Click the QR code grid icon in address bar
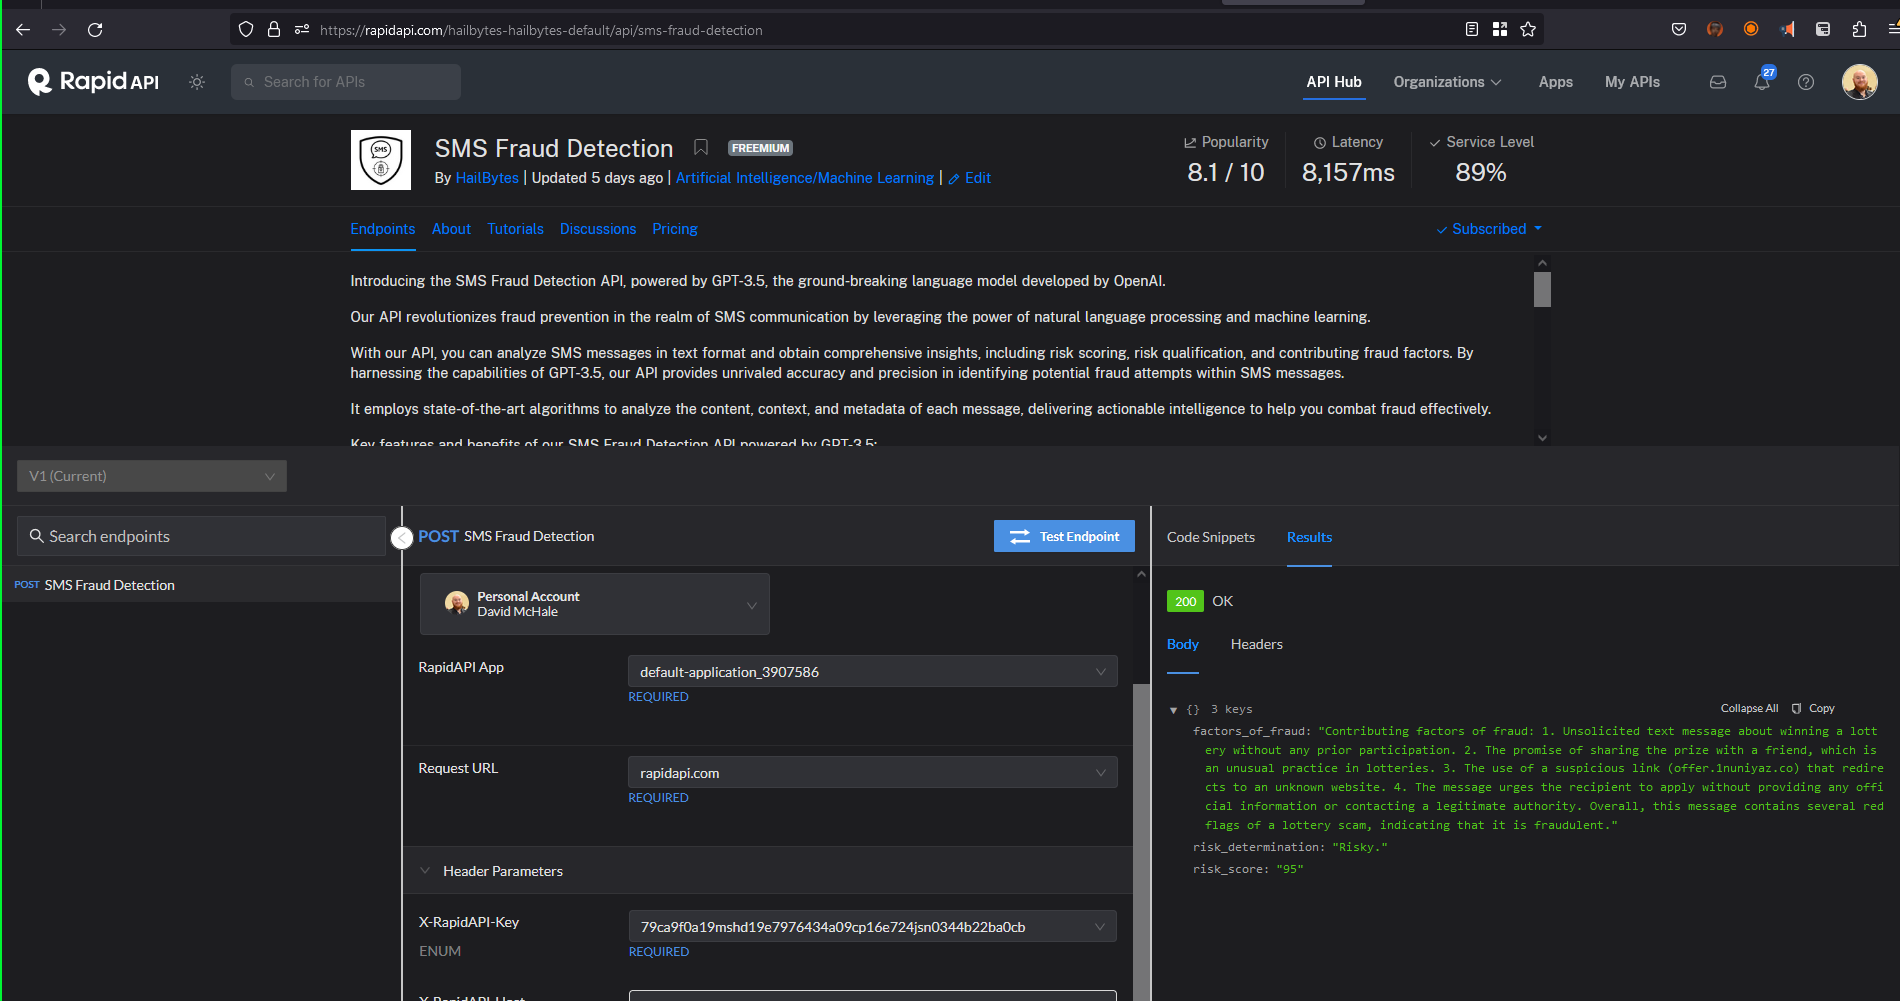This screenshot has height=1001, width=1900. point(1499,29)
